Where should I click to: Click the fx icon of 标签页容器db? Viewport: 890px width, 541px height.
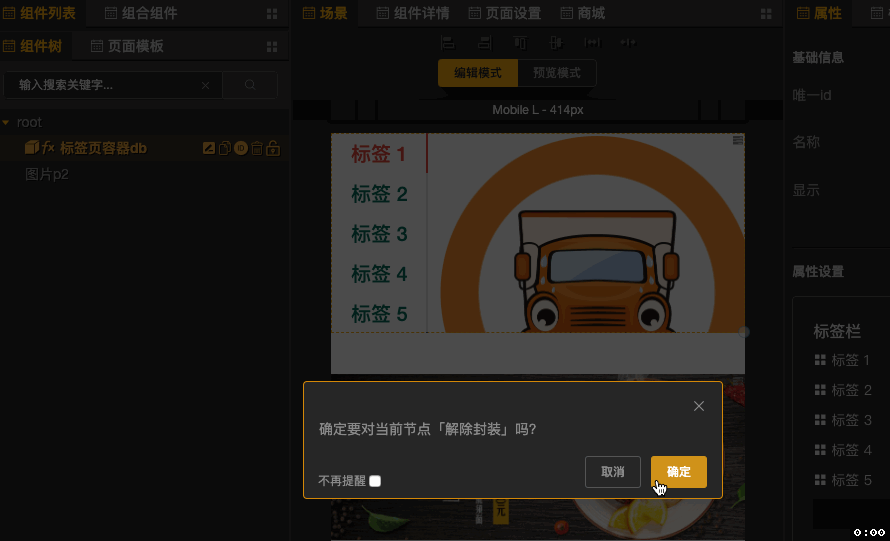(x=48, y=148)
